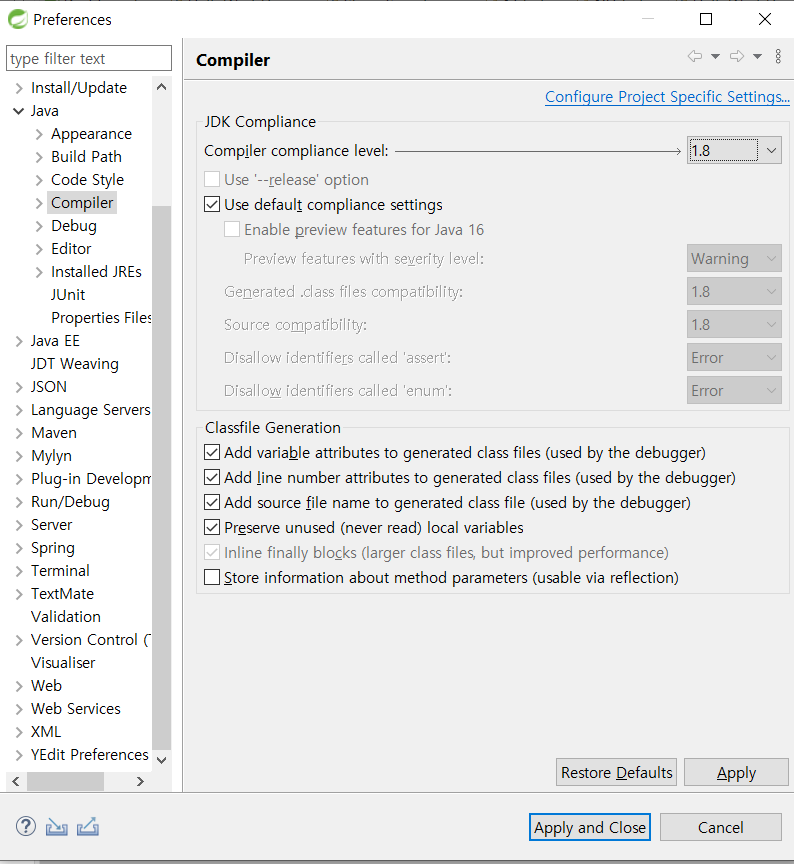This screenshot has height=864, width=794.
Task: Toggle Use '--release' option checkbox
Action: (212, 180)
